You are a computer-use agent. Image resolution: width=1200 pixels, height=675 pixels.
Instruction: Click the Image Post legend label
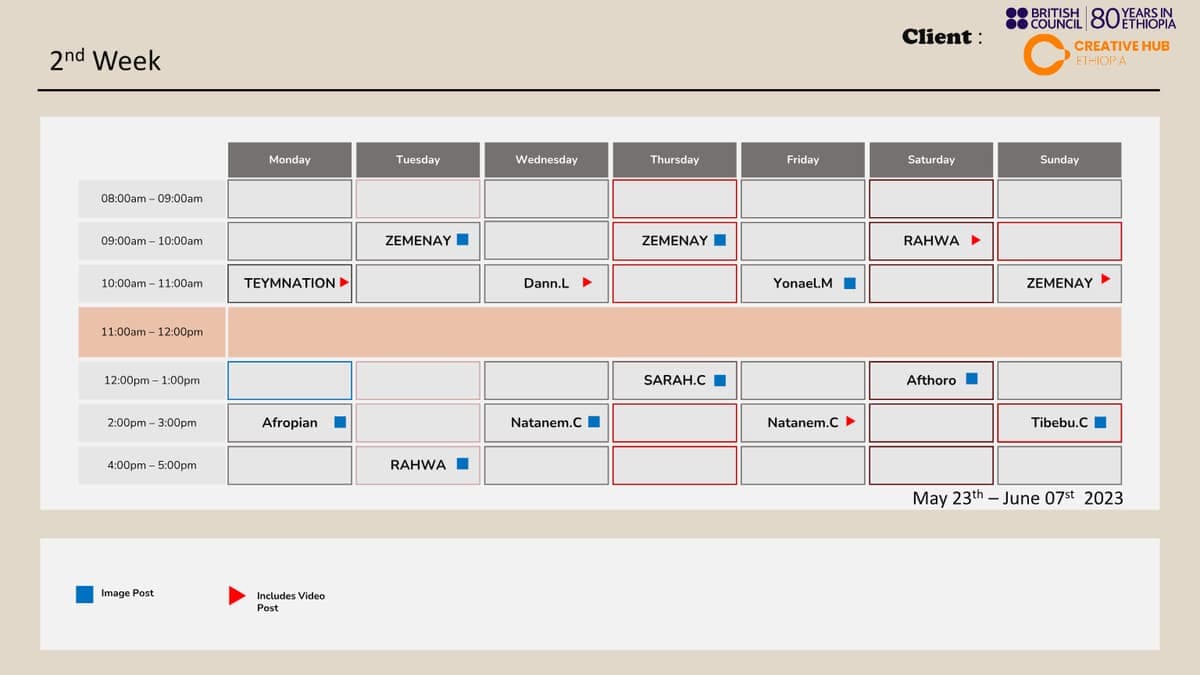pyautogui.click(x=128, y=593)
